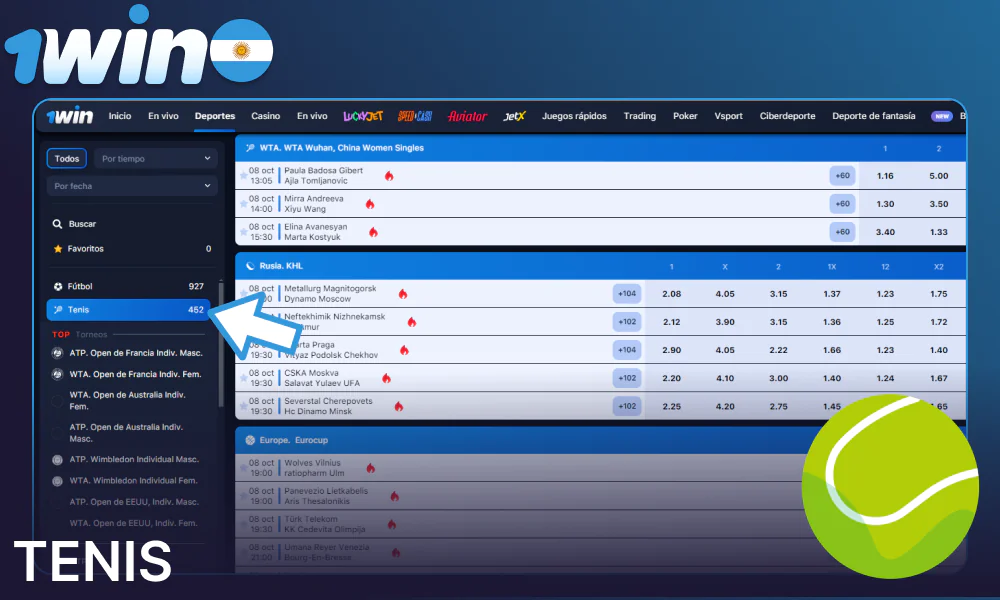Switch to the Casino tab
The width and height of the screenshot is (1000, 600).
tap(265, 116)
